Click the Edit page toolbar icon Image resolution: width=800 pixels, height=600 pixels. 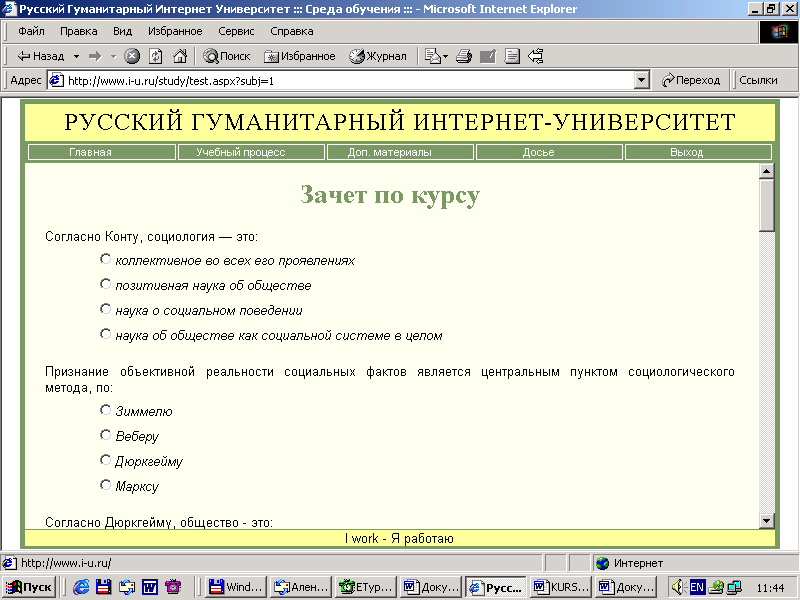(488, 56)
